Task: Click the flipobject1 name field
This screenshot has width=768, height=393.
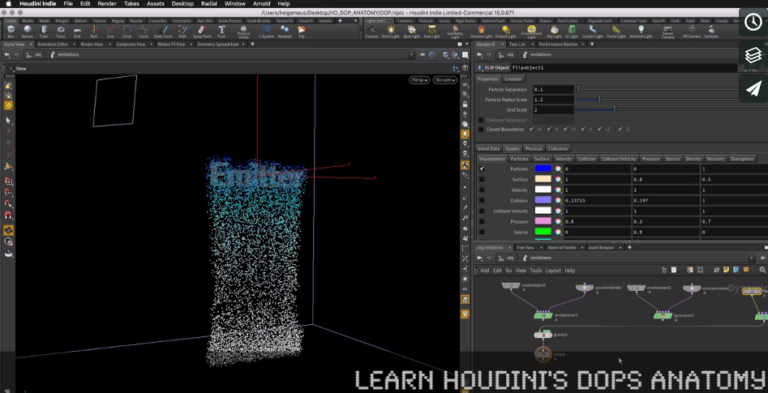Action: (x=624, y=68)
